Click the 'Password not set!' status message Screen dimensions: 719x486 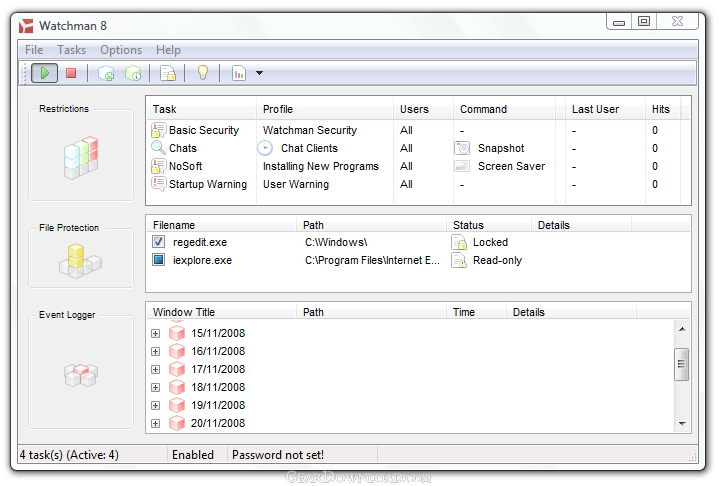click(x=278, y=455)
